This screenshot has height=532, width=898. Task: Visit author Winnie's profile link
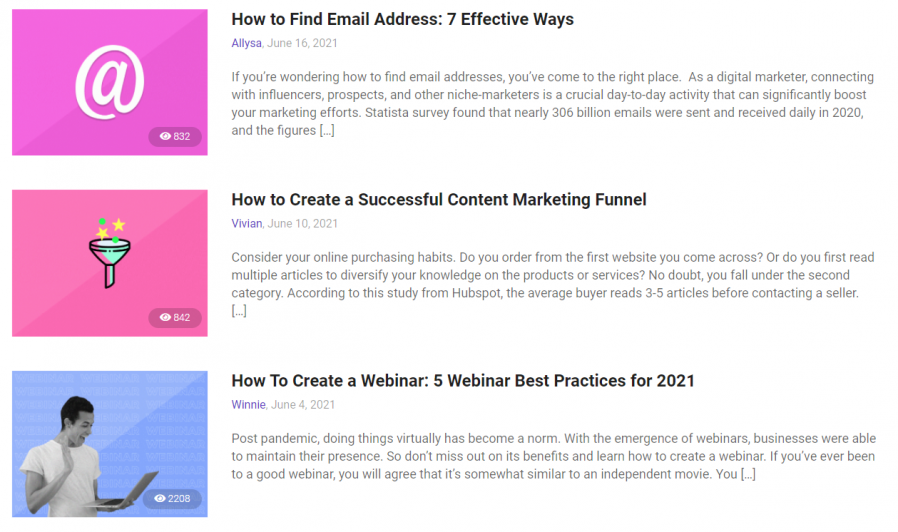[249, 404]
